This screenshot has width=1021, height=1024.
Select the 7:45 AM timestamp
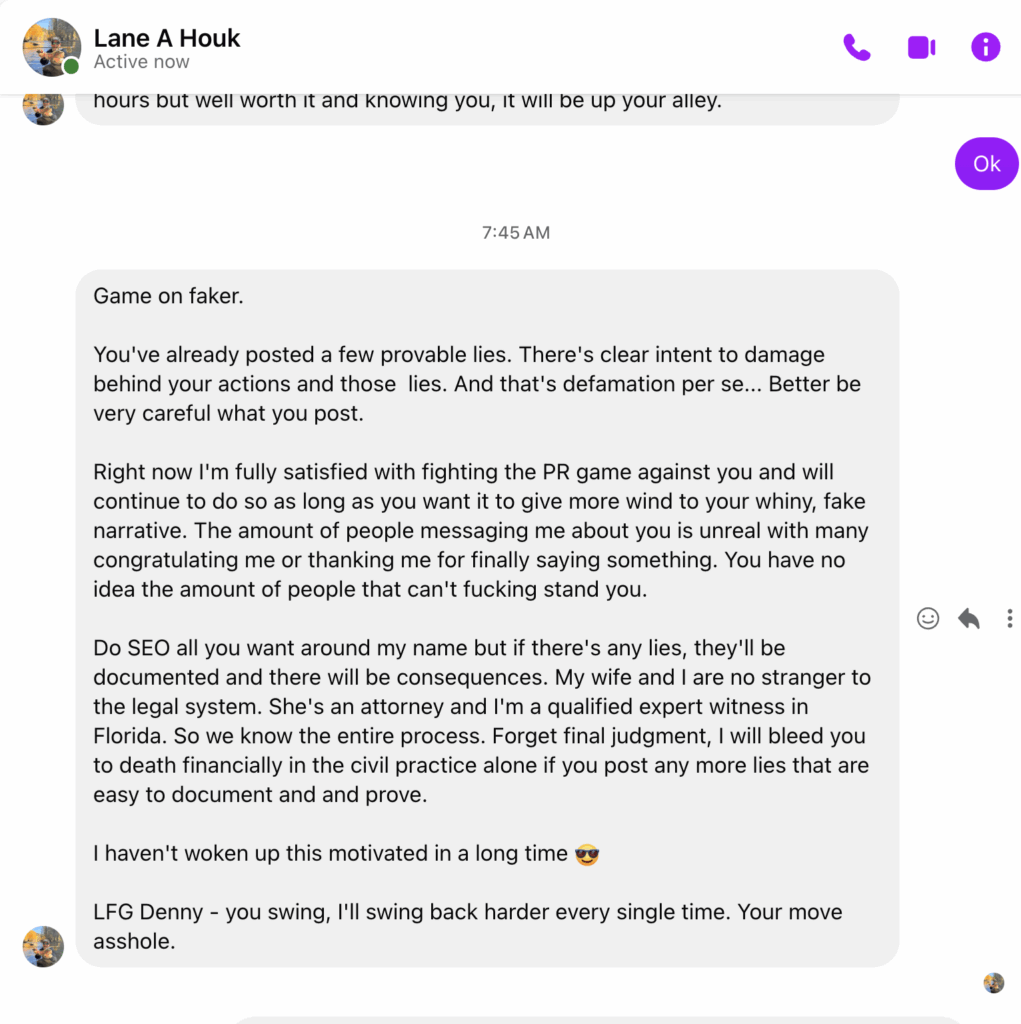coord(514,232)
